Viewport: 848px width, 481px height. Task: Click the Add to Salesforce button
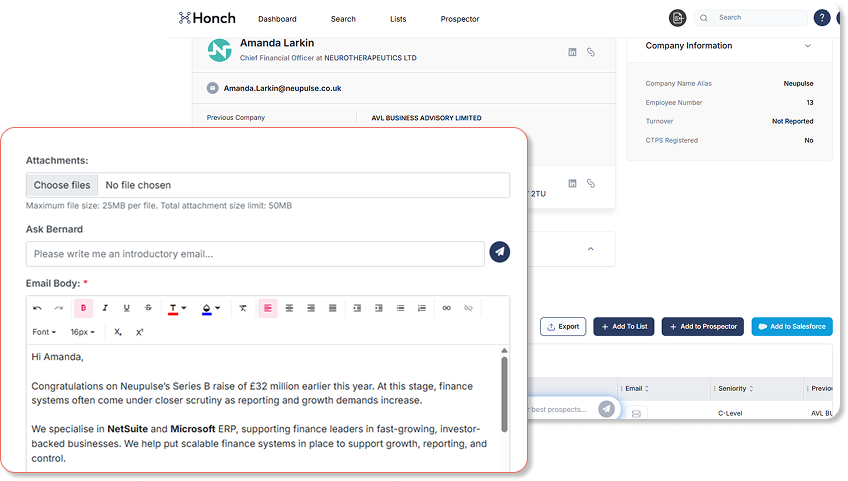[792, 326]
